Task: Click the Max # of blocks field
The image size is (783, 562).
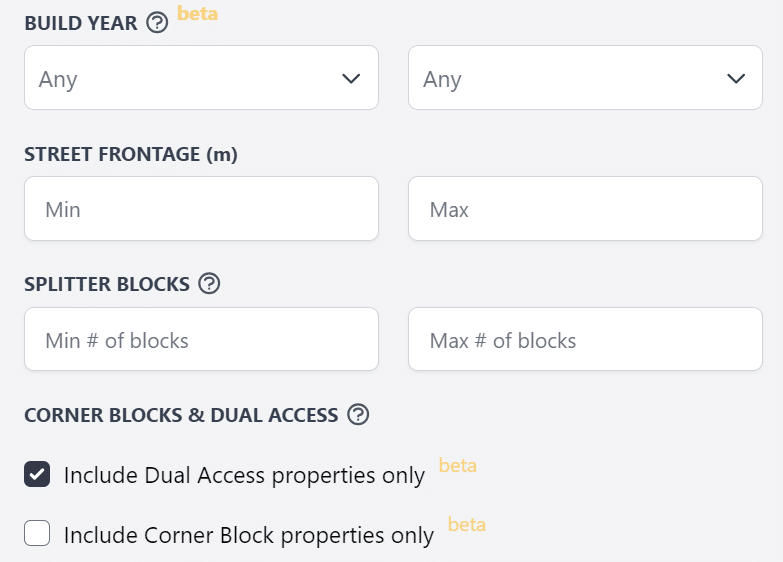Action: point(585,339)
